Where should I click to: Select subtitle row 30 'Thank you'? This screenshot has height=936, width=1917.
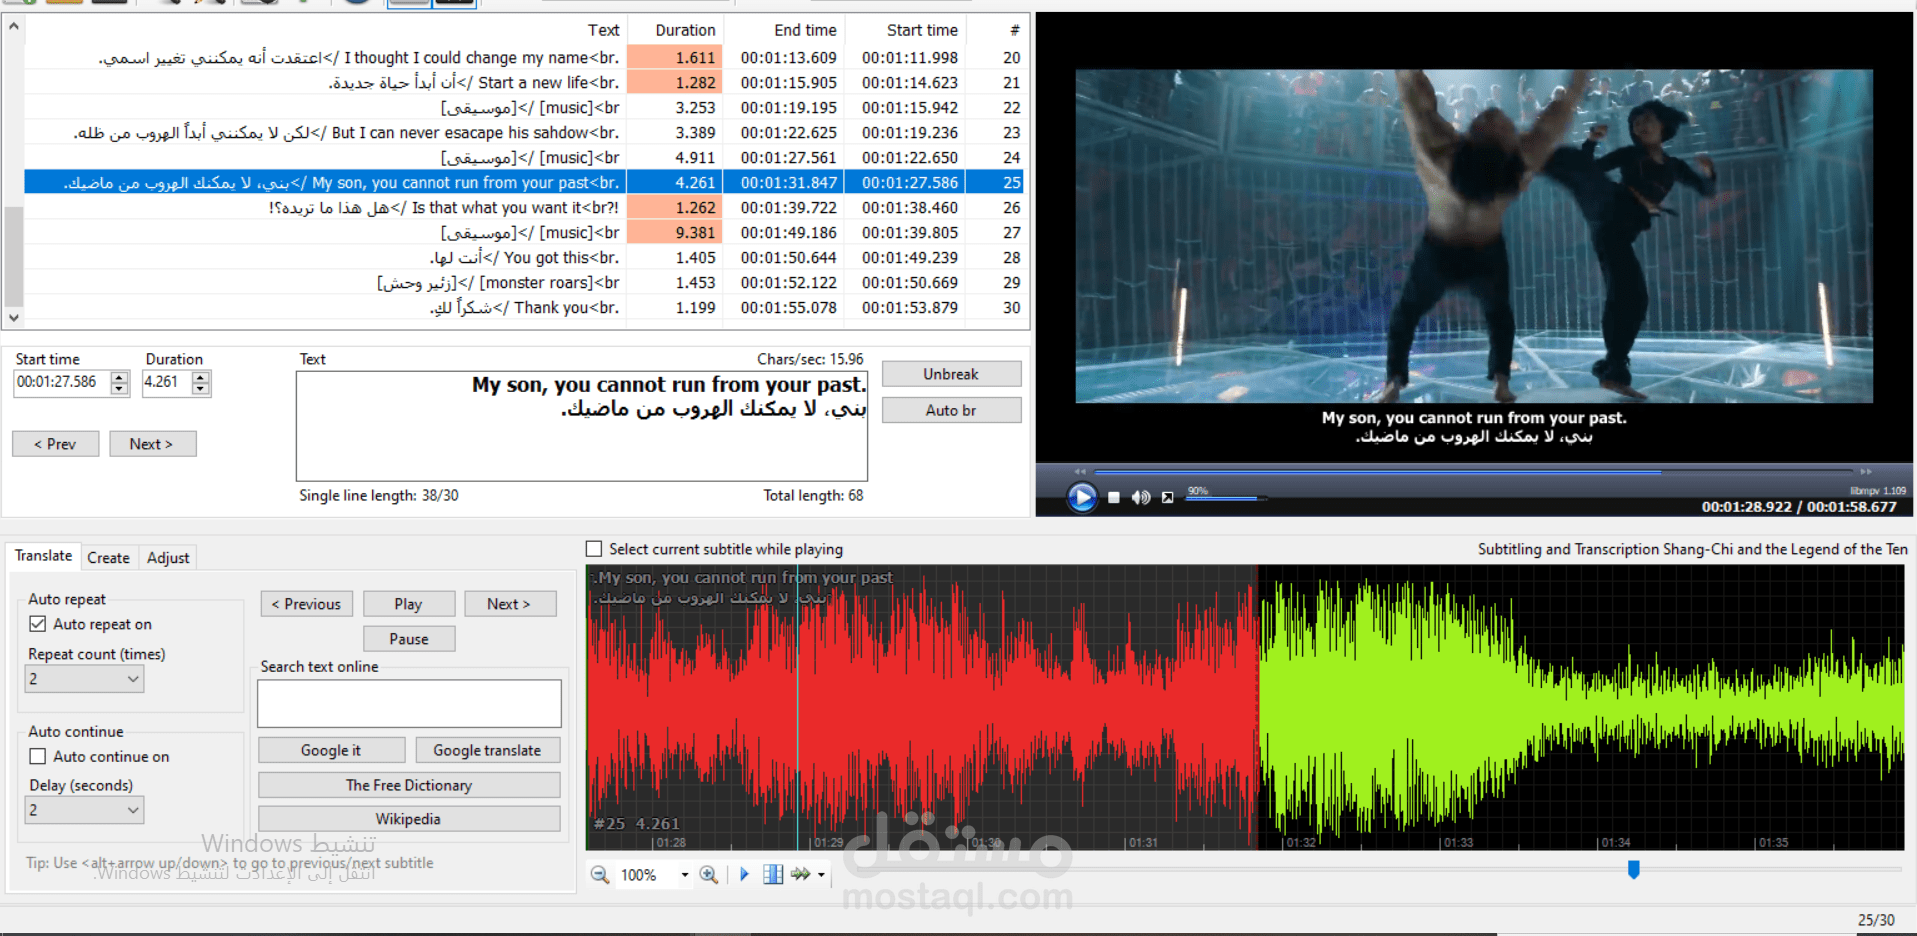524,308
